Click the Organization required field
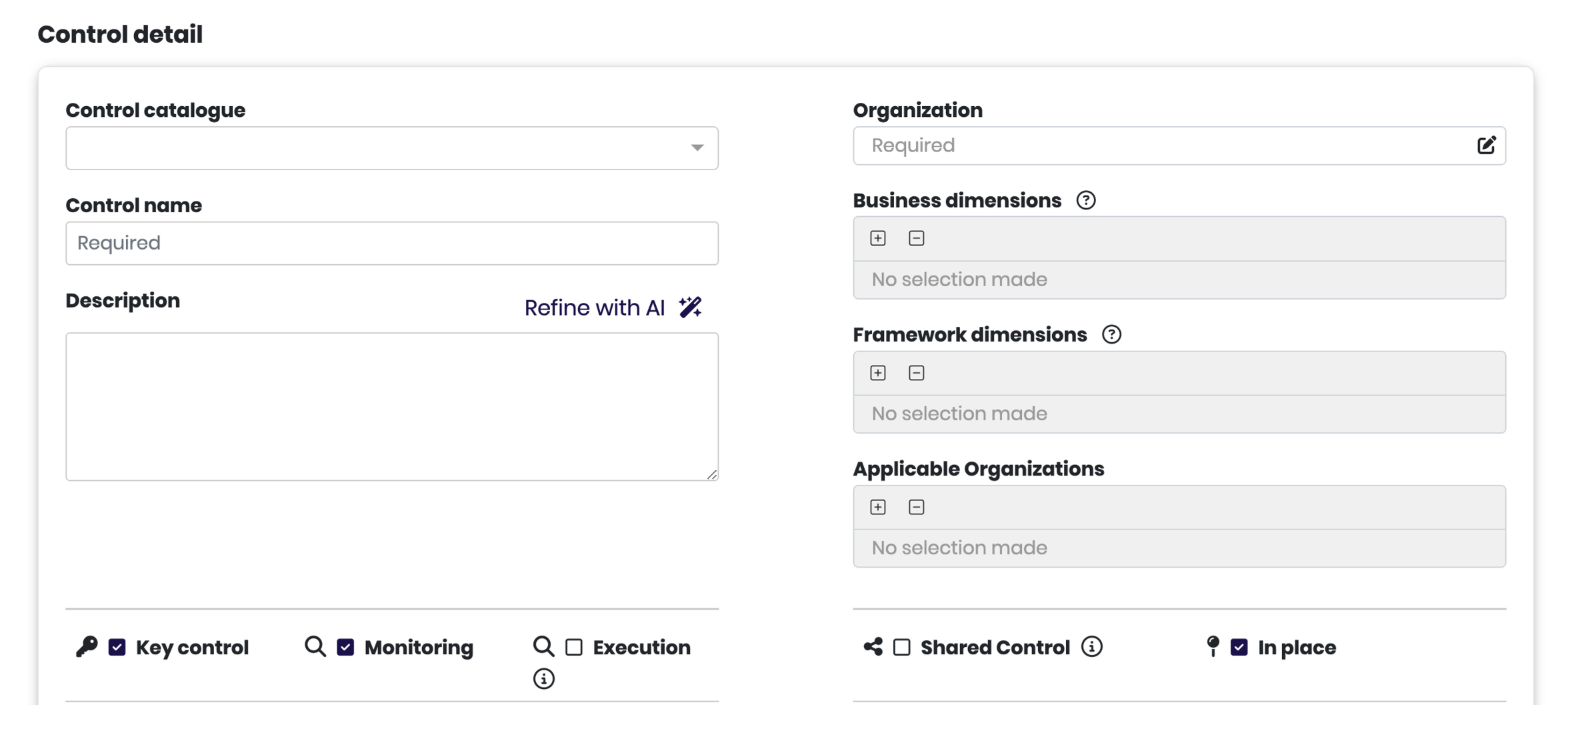Image resolution: width=1592 pixels, height=734 pixels. coord(1179,145)
